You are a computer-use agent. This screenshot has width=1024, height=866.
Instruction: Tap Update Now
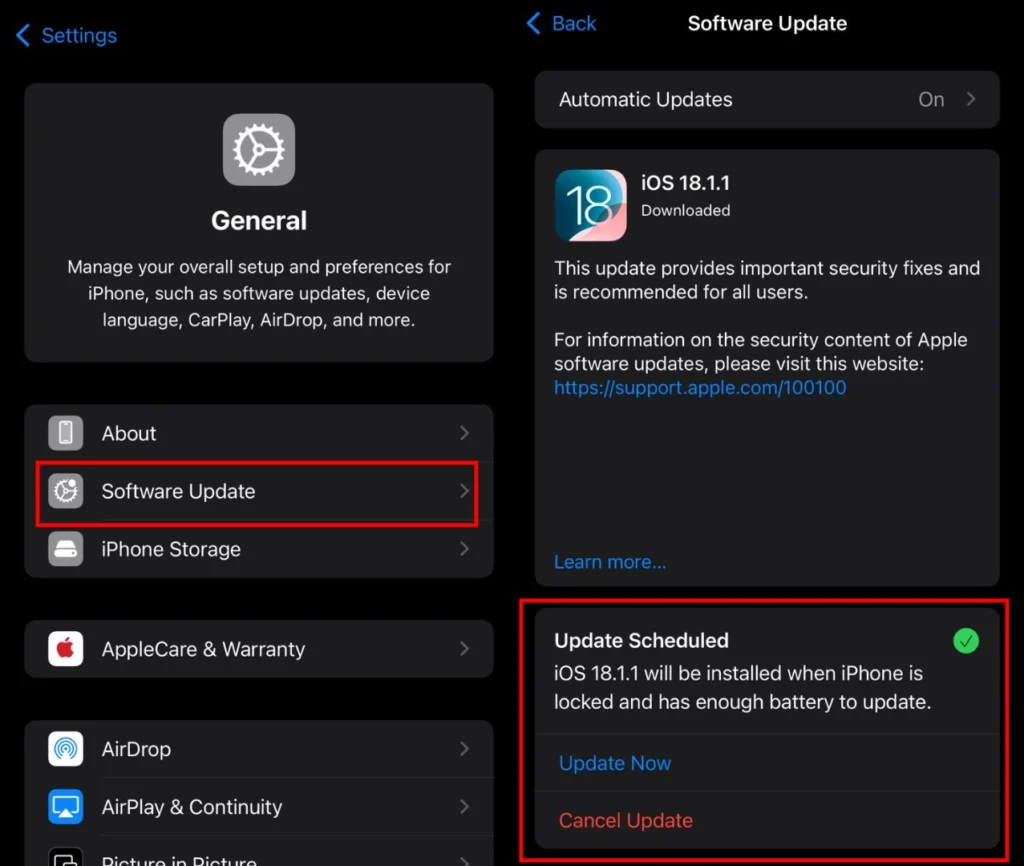[x=615, y=763]
